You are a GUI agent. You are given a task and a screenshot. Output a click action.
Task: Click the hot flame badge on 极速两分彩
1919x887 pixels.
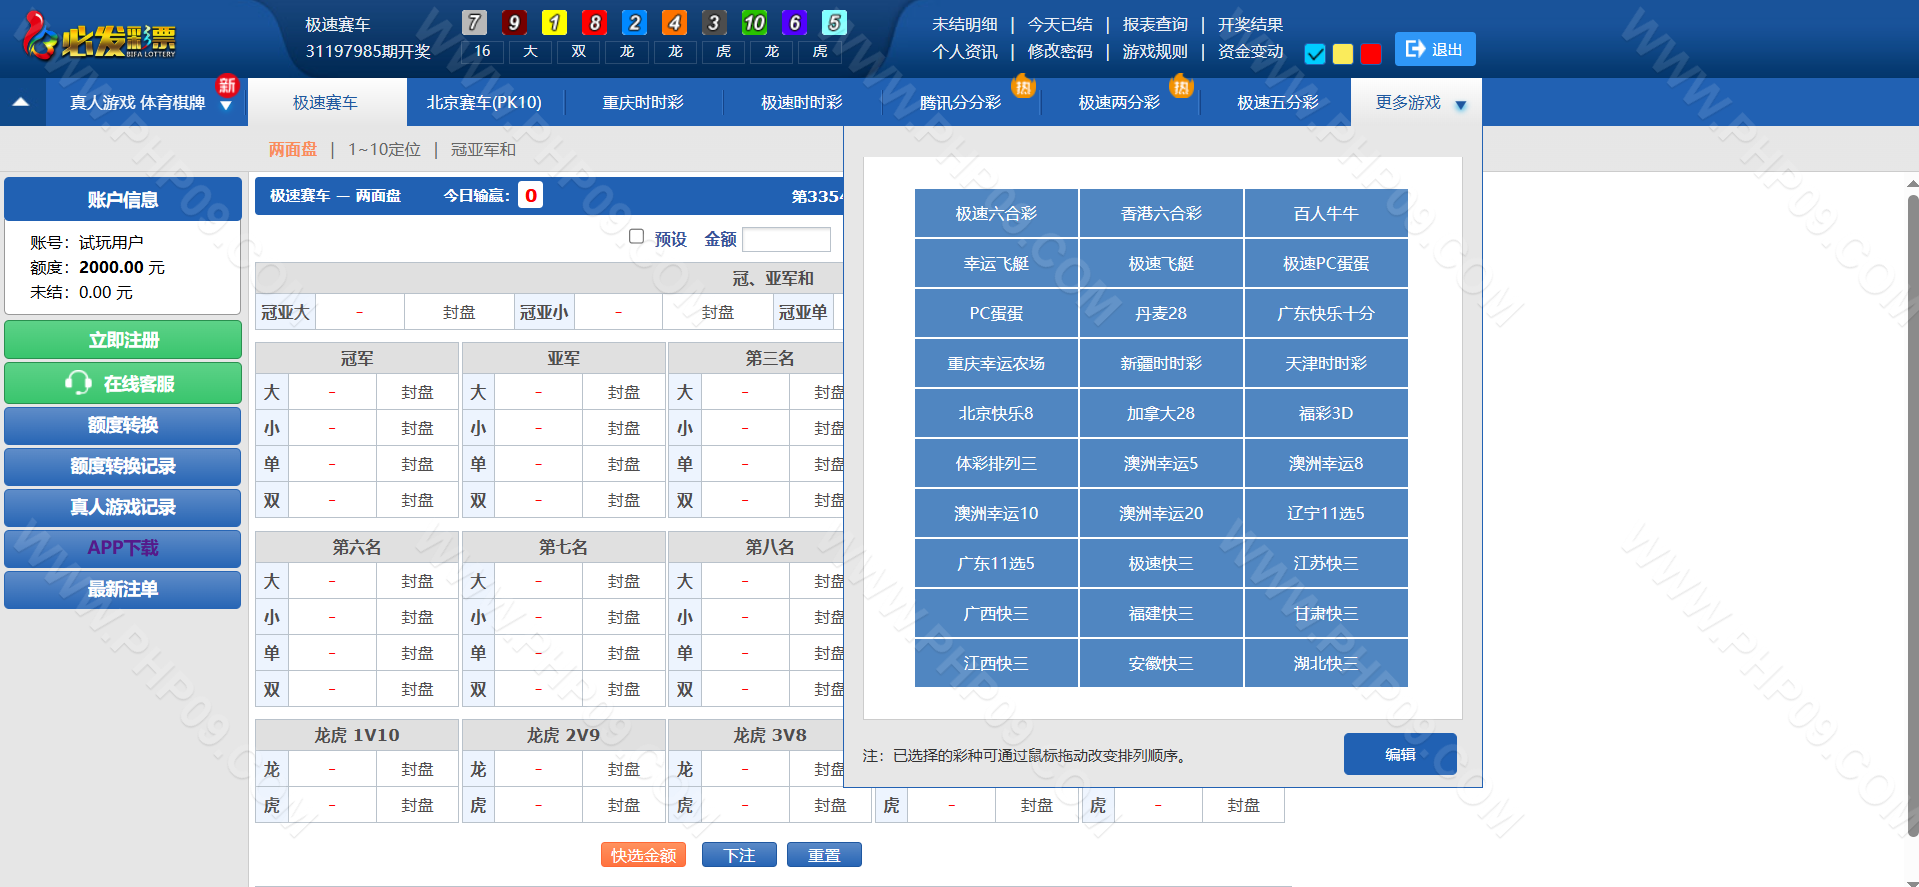1181,87
